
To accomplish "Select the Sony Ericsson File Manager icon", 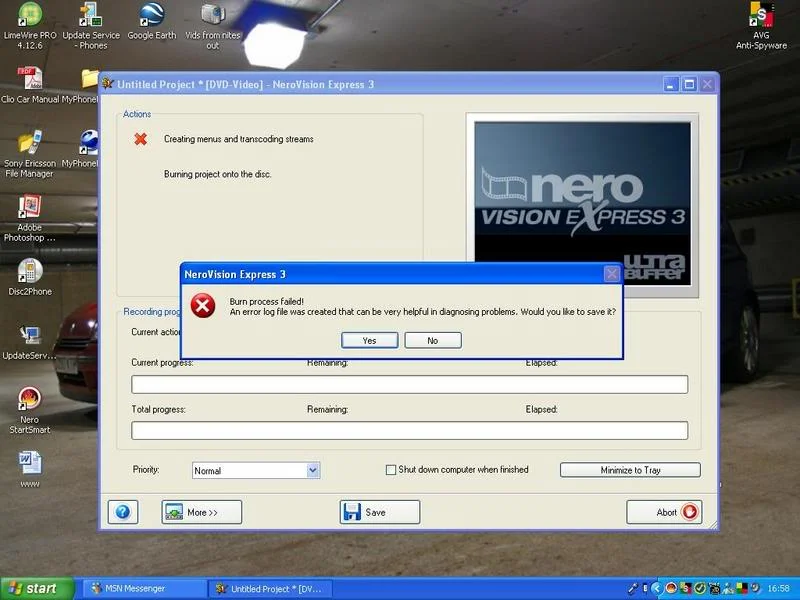I will tap(30, 154).
